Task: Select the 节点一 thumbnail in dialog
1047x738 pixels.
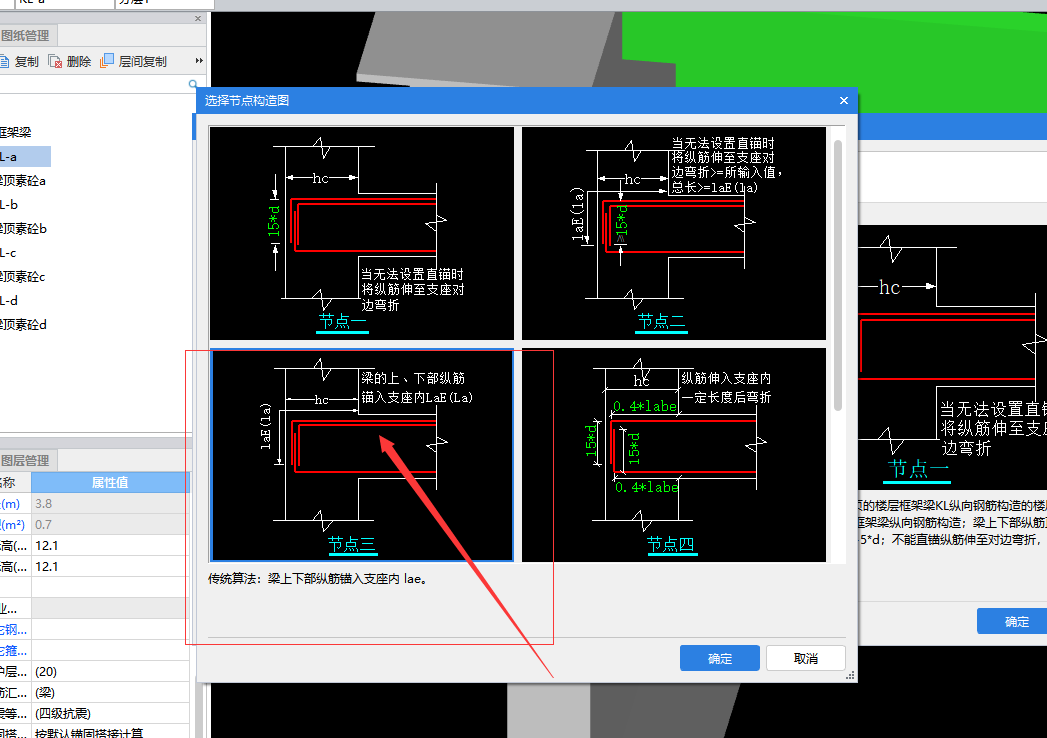Action: click(x=362, y=233)
